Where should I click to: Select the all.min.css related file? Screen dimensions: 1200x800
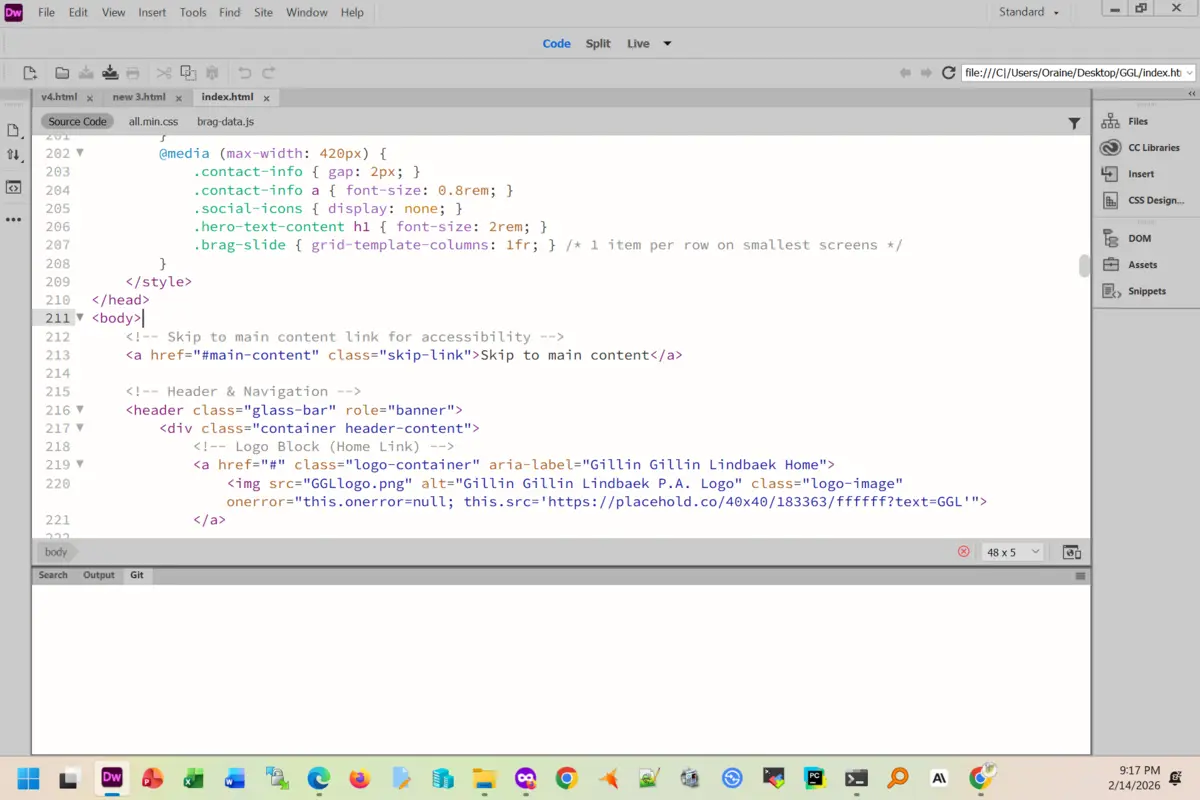[152, 121]
